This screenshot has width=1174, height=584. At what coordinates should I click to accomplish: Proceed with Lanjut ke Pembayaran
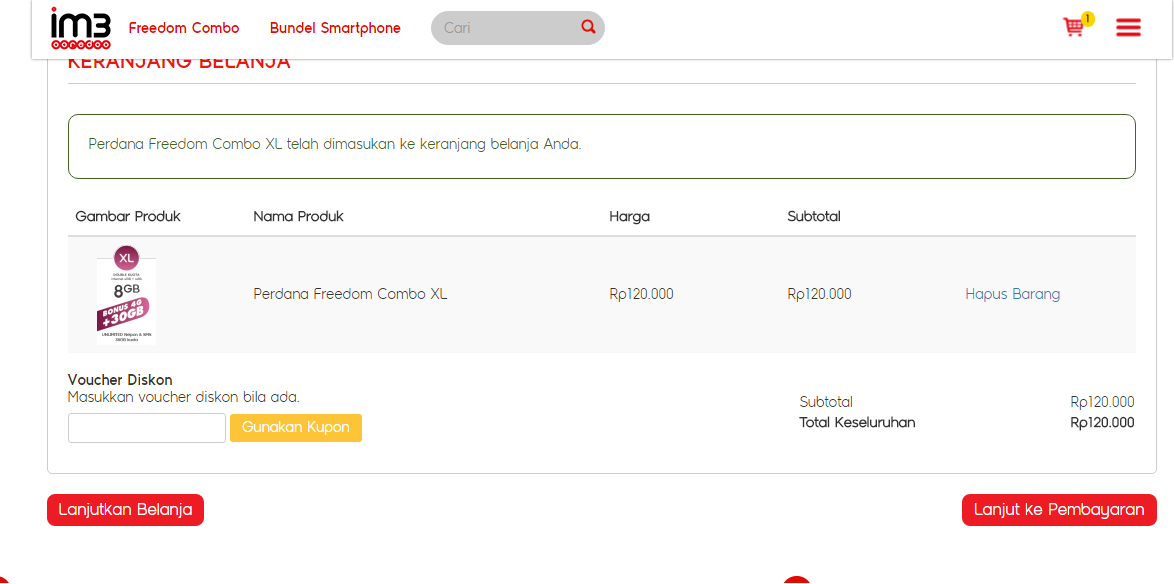[x=1059, y=510]
